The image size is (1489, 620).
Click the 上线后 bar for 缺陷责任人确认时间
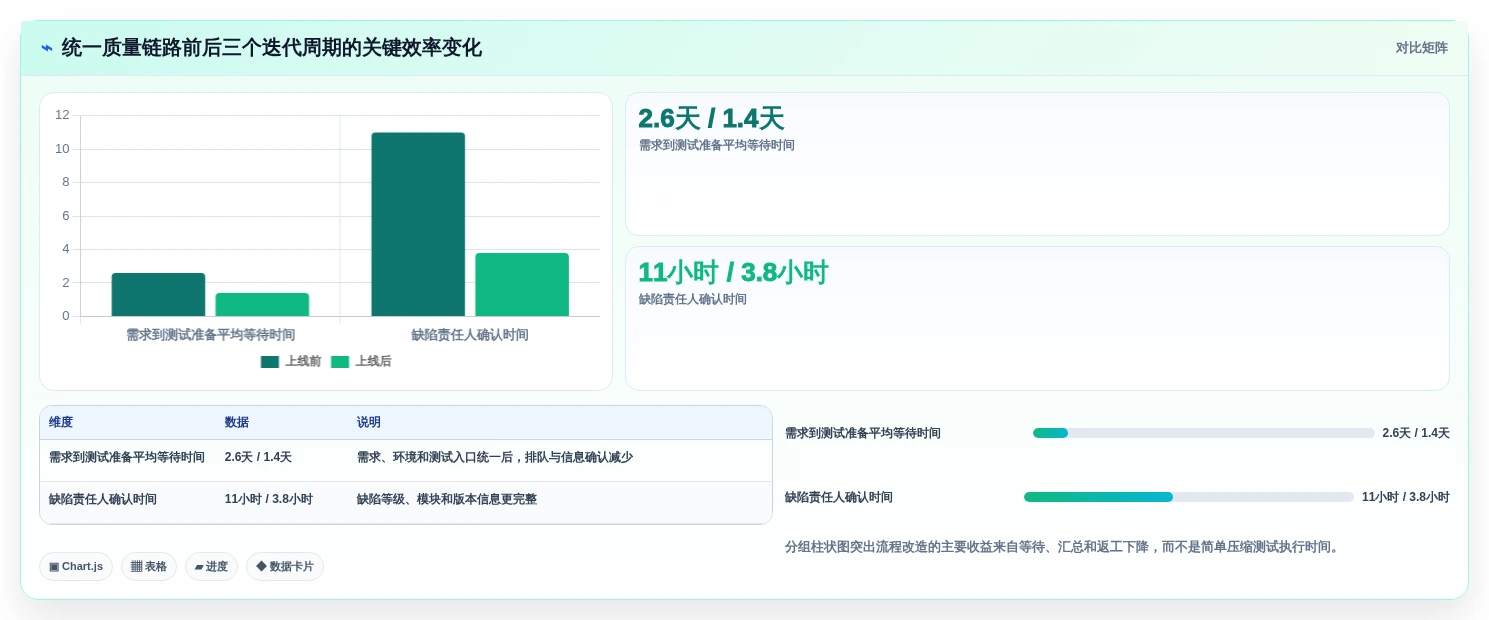click(522, 285)
